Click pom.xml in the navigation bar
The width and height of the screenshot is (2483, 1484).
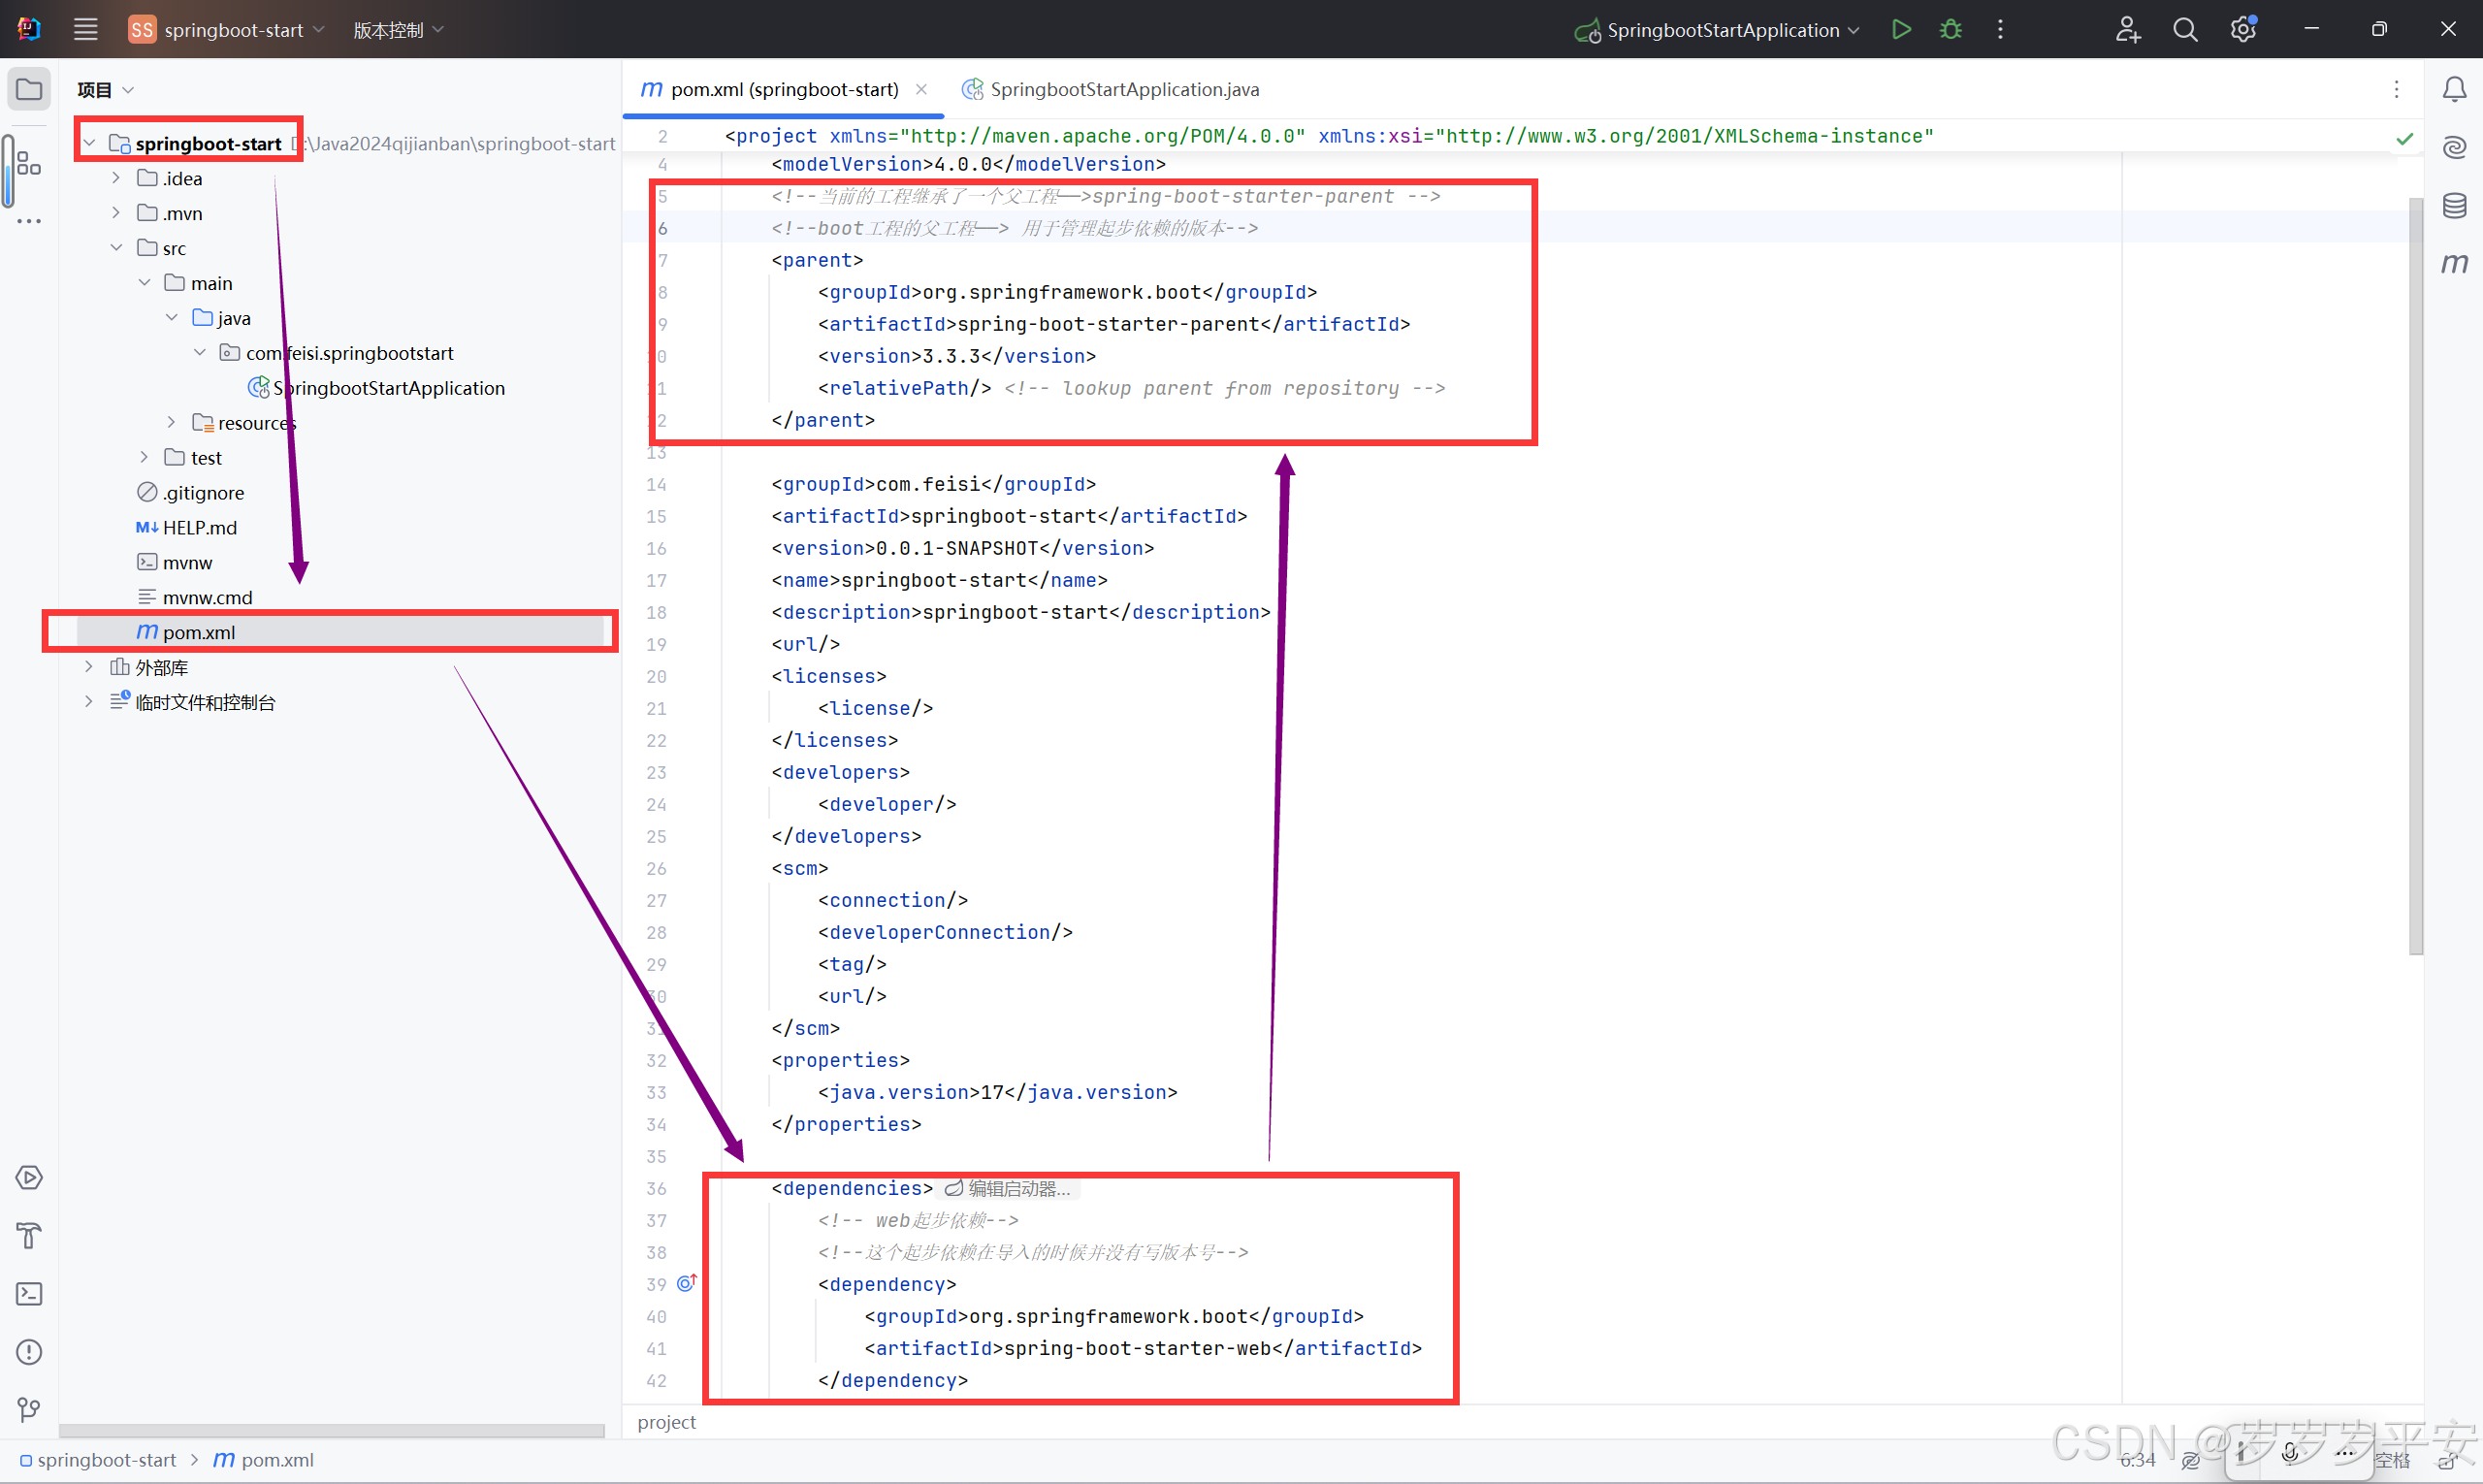[x=264, y=1460]
